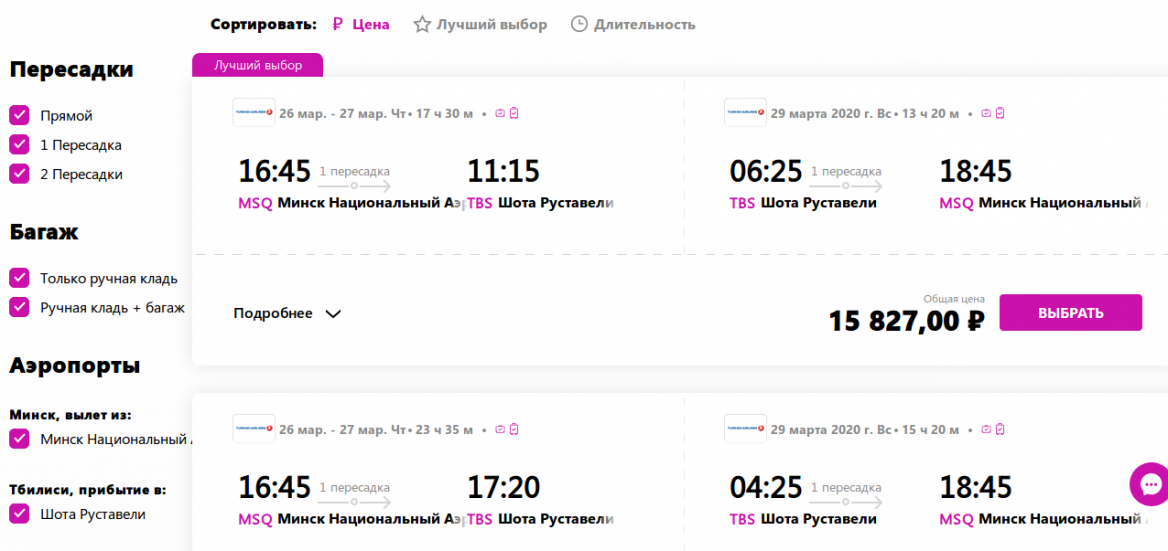Click Turkish Airlines logo on first outbound flight
Viewport: 1168px width, 551px height.
point(254,112)
